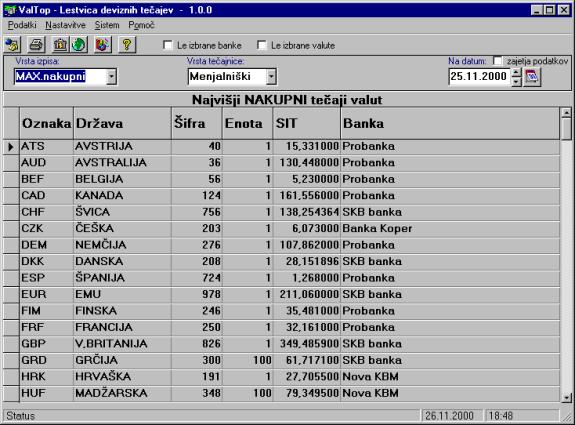Click the data import icon with blue ball
The height and width of the screenshot is (425, 575).
click(13, 45)
